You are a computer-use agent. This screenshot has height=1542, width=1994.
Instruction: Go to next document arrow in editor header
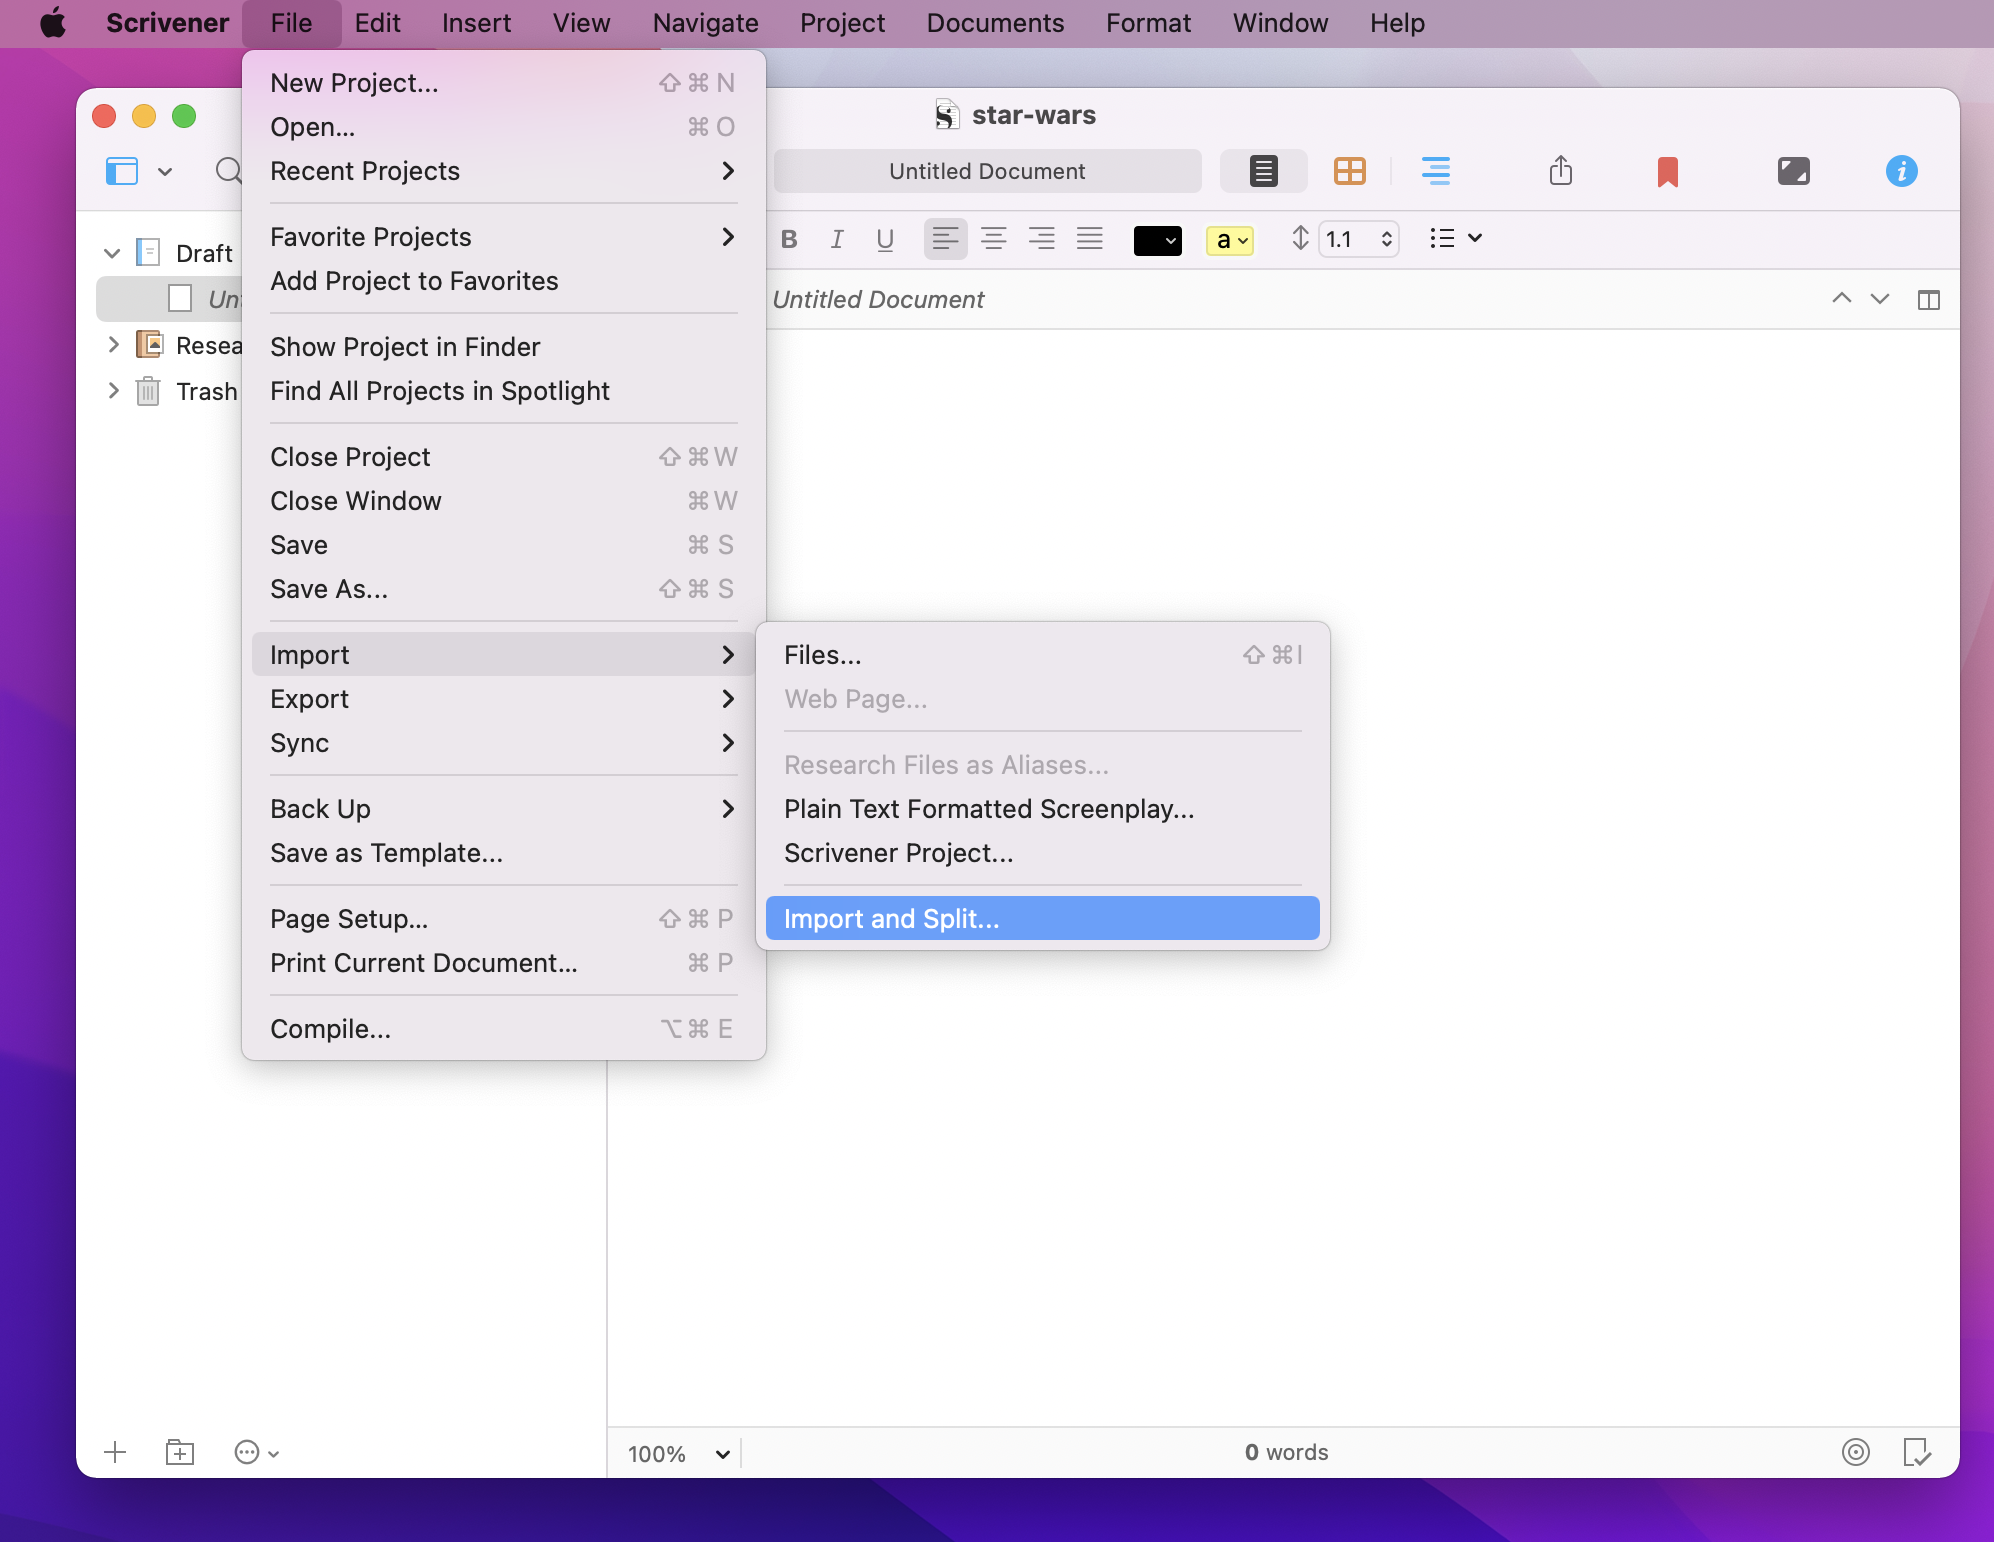pos(1879,299)
